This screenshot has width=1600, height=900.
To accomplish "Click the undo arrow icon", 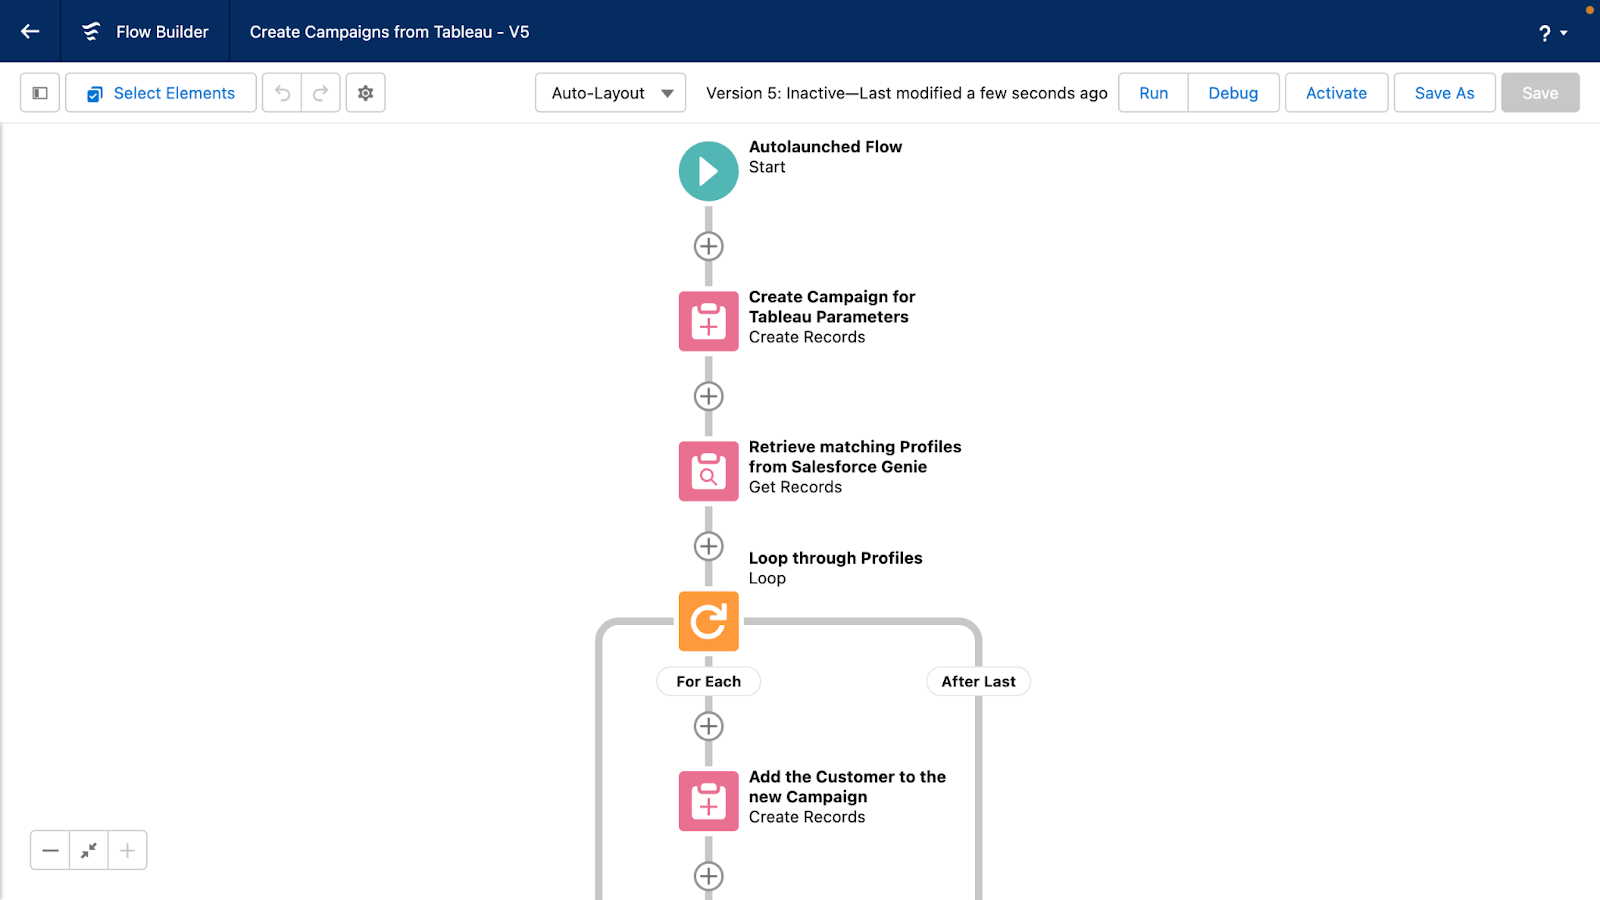I will click(x=283, y=93).
